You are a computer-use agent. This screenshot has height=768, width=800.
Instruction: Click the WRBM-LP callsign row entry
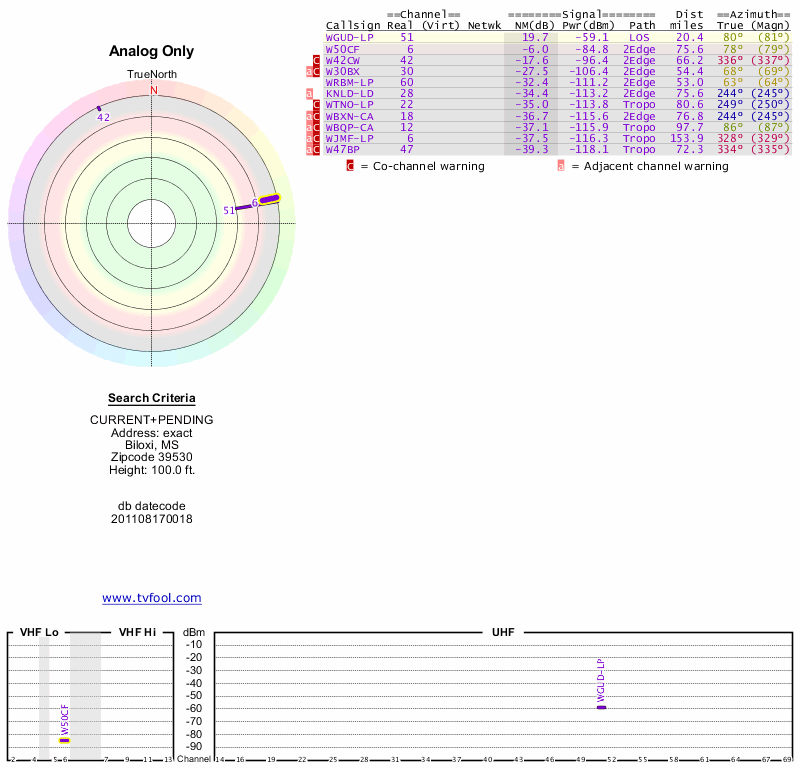[x=350, y=82]
